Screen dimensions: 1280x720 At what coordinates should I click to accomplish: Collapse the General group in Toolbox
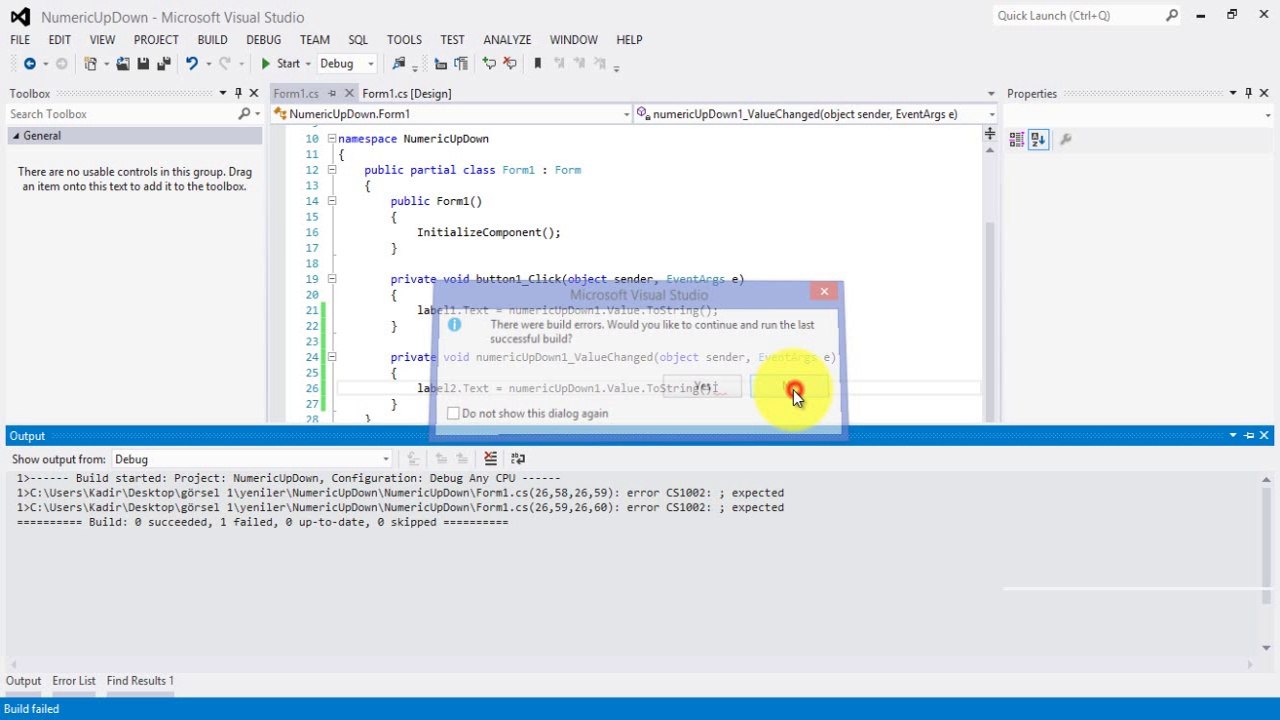click(x=16, y=136)
